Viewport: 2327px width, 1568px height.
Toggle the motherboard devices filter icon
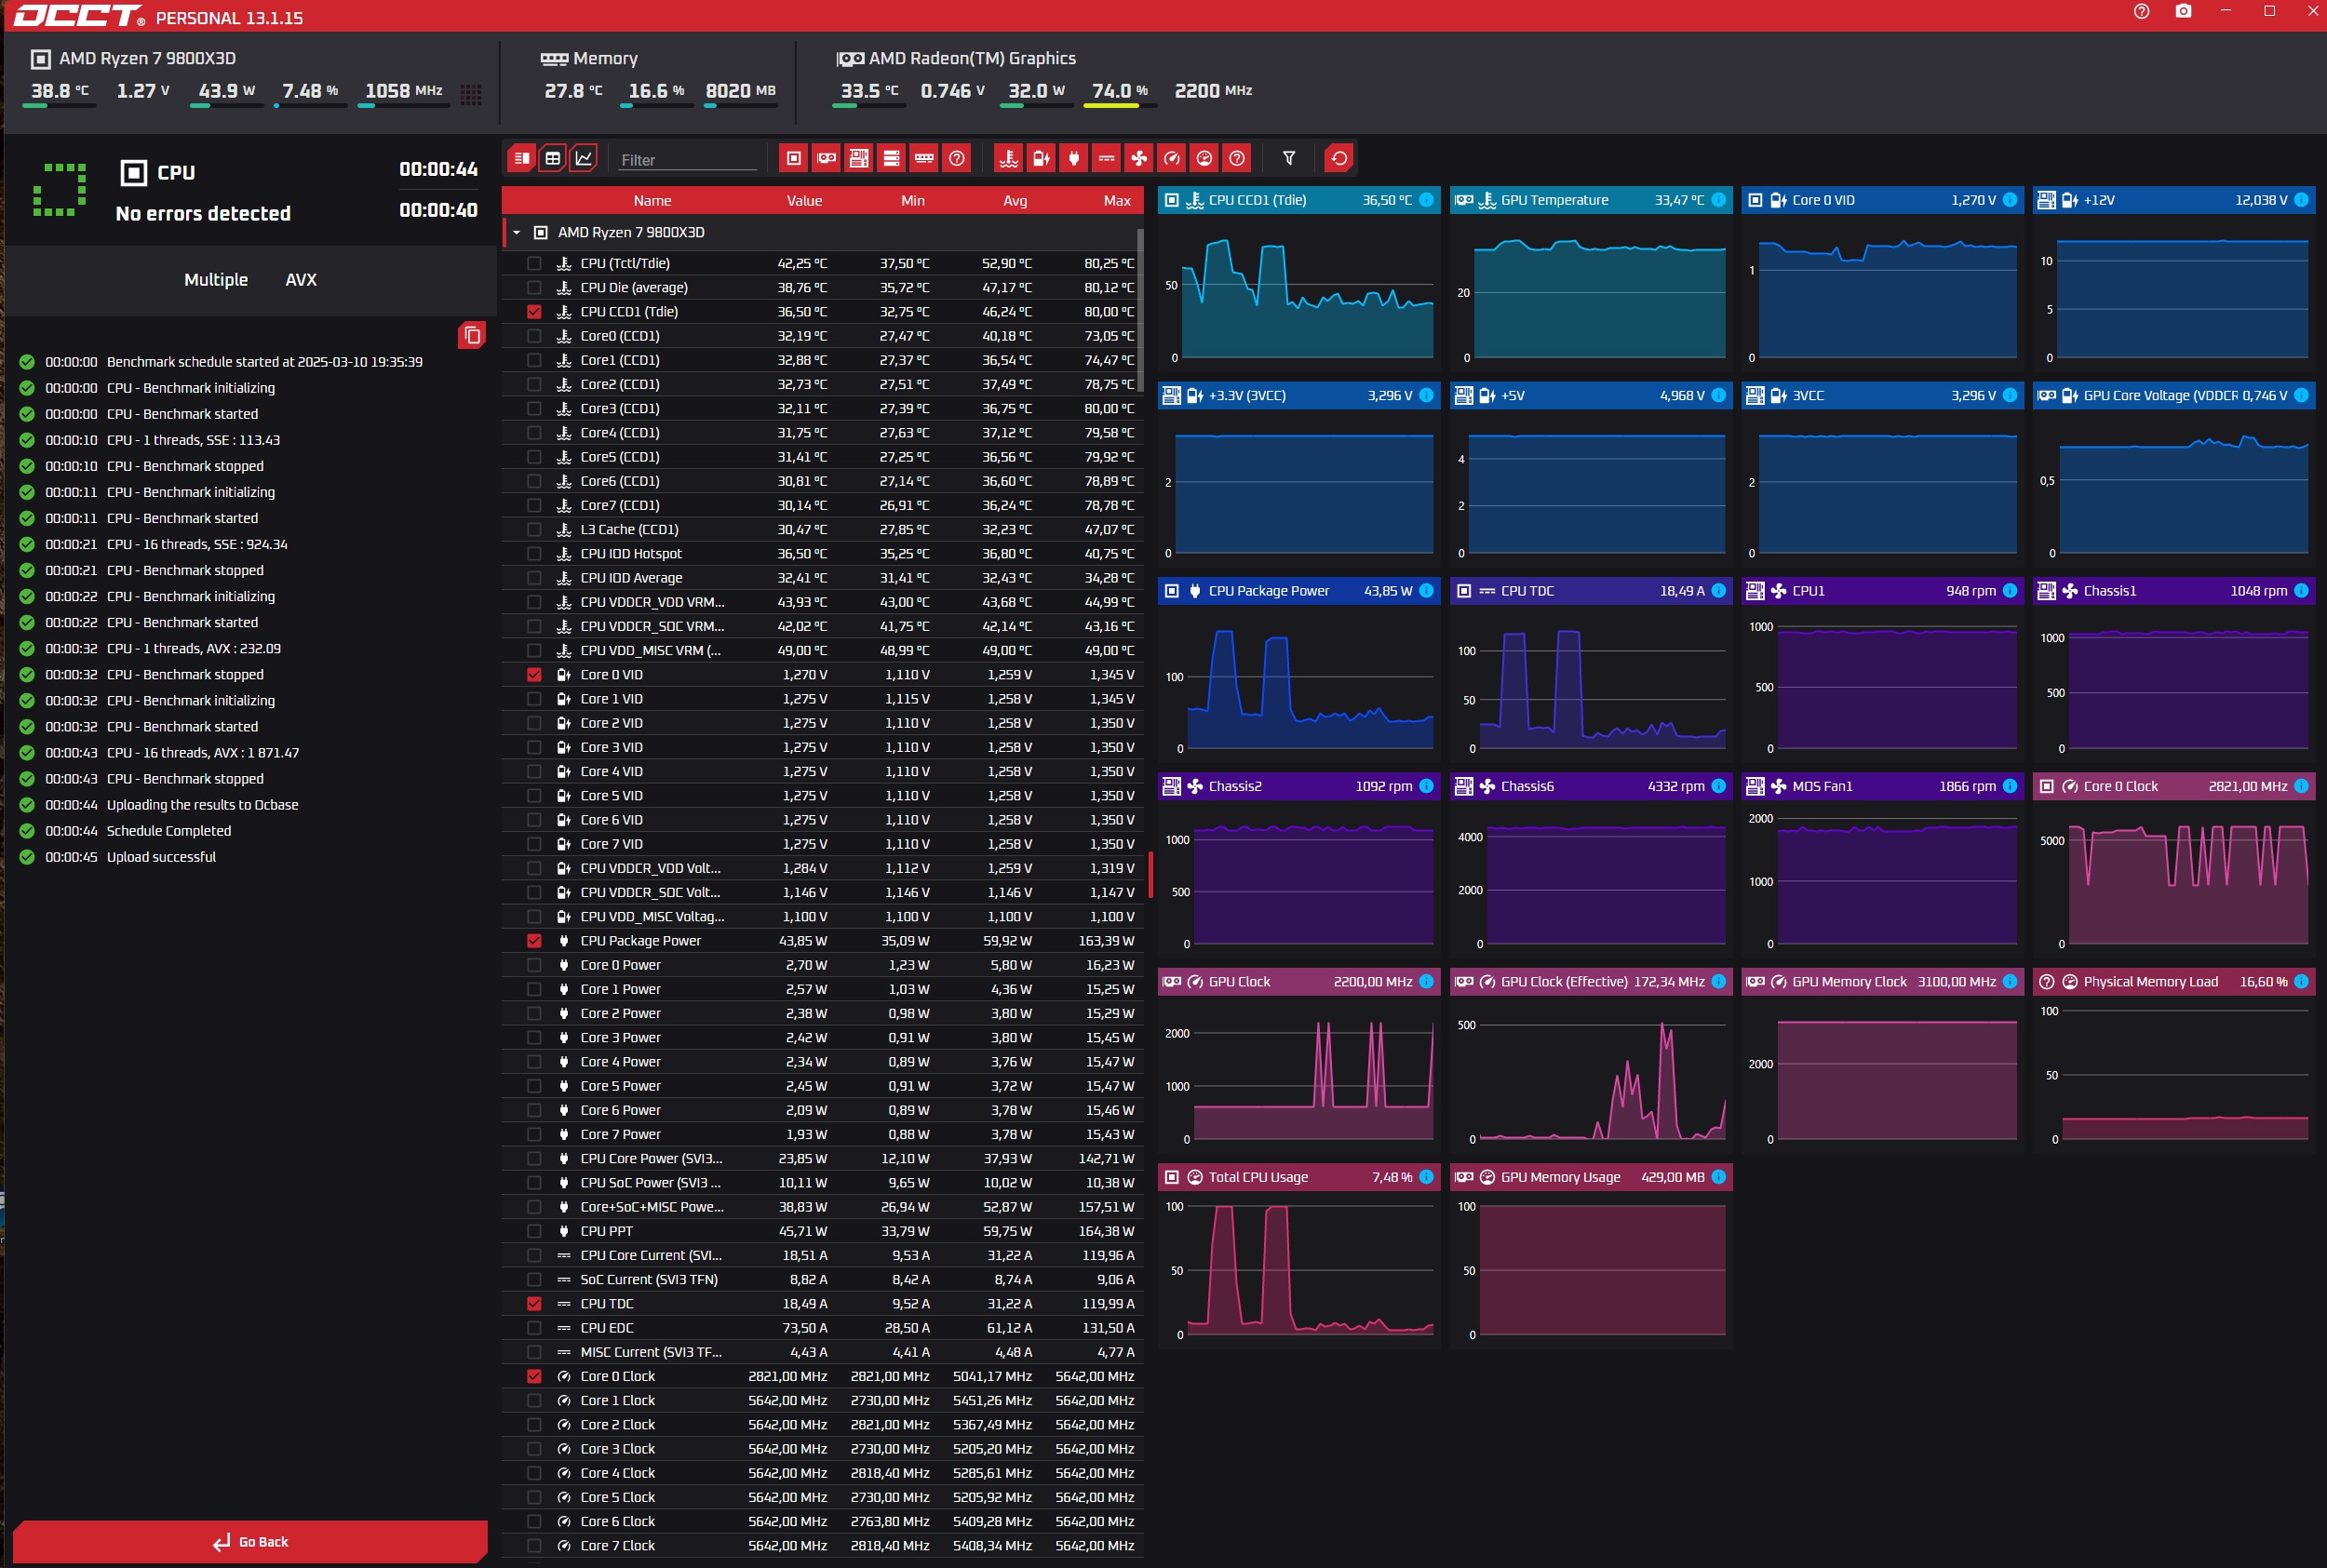(859, 158)
